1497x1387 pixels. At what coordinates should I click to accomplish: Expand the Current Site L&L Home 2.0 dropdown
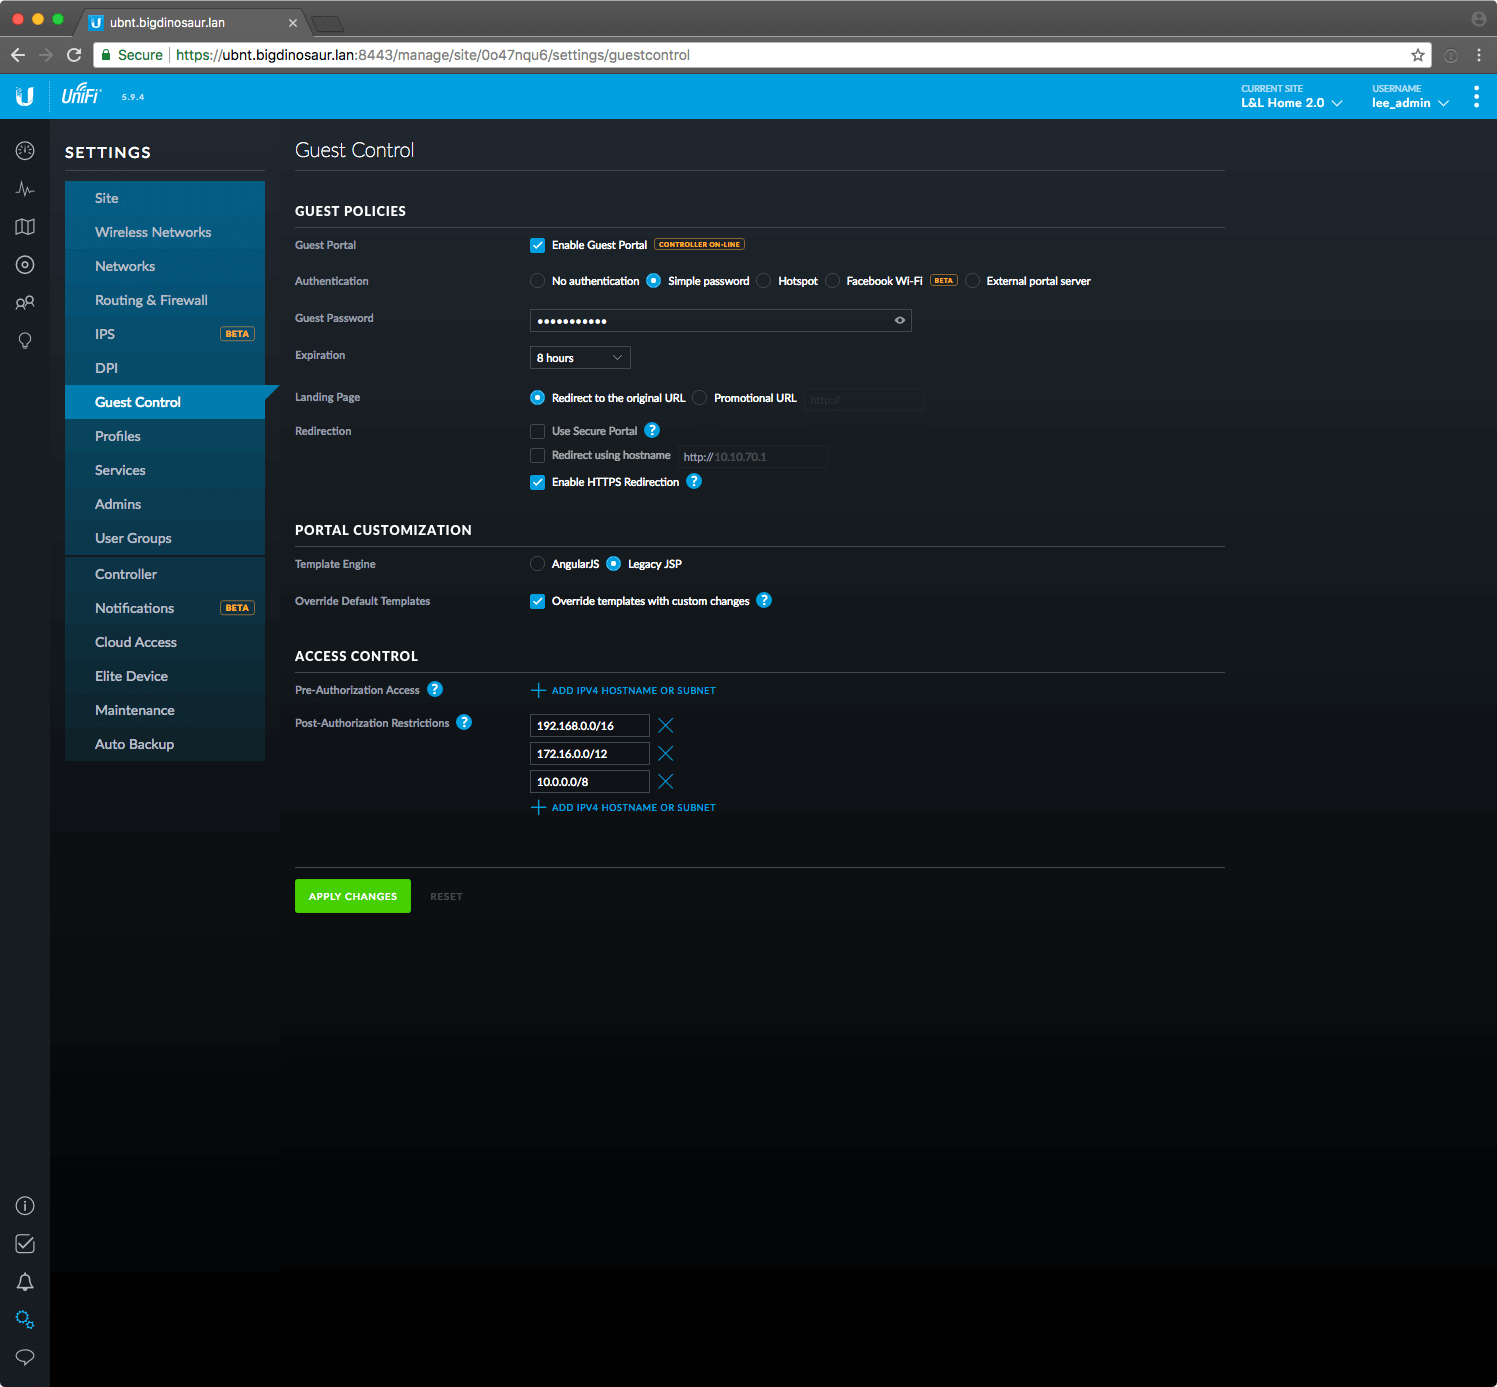click(x=1291, y=103)
